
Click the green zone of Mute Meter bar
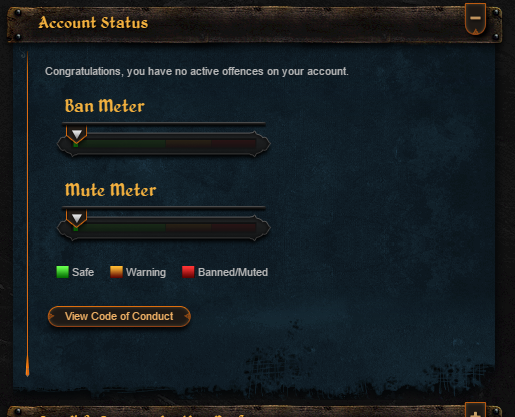click(x=120, y=228)
